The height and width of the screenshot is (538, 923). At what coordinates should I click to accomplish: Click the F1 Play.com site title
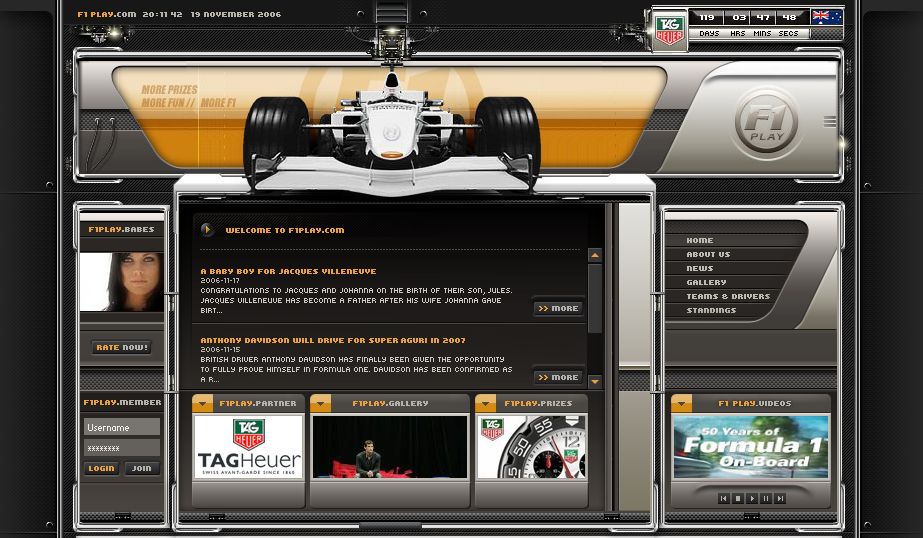coord(107,14)
